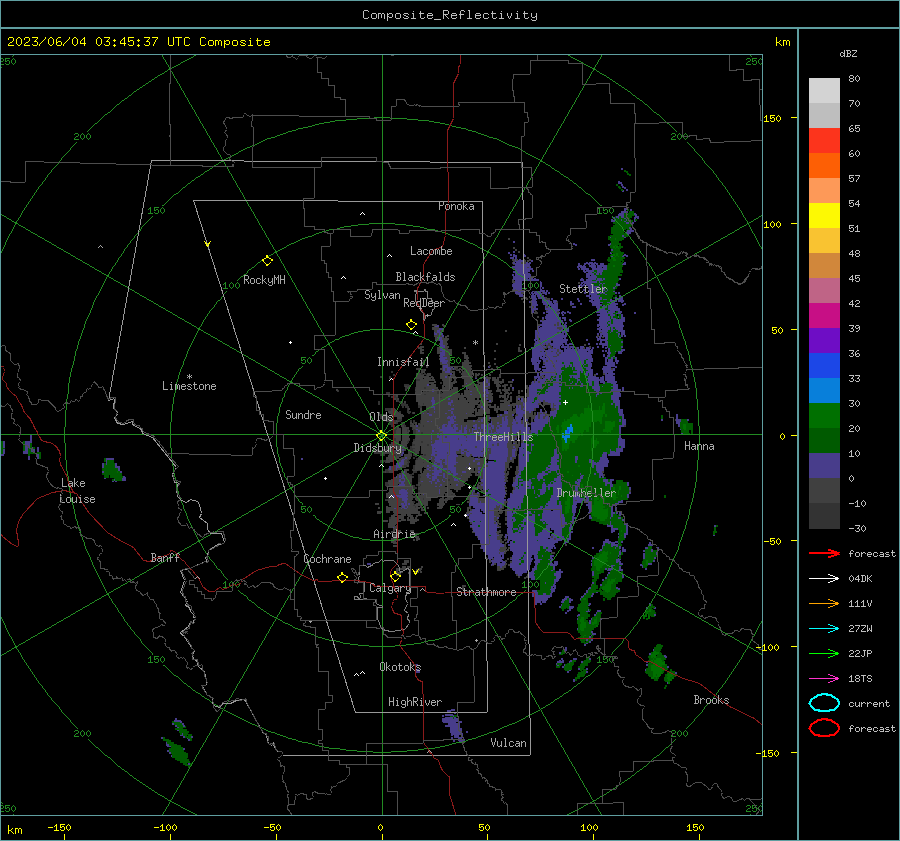This screenshot has width=900, height=841.
Task: Click the Hanna city label
Action: point(699,446)
